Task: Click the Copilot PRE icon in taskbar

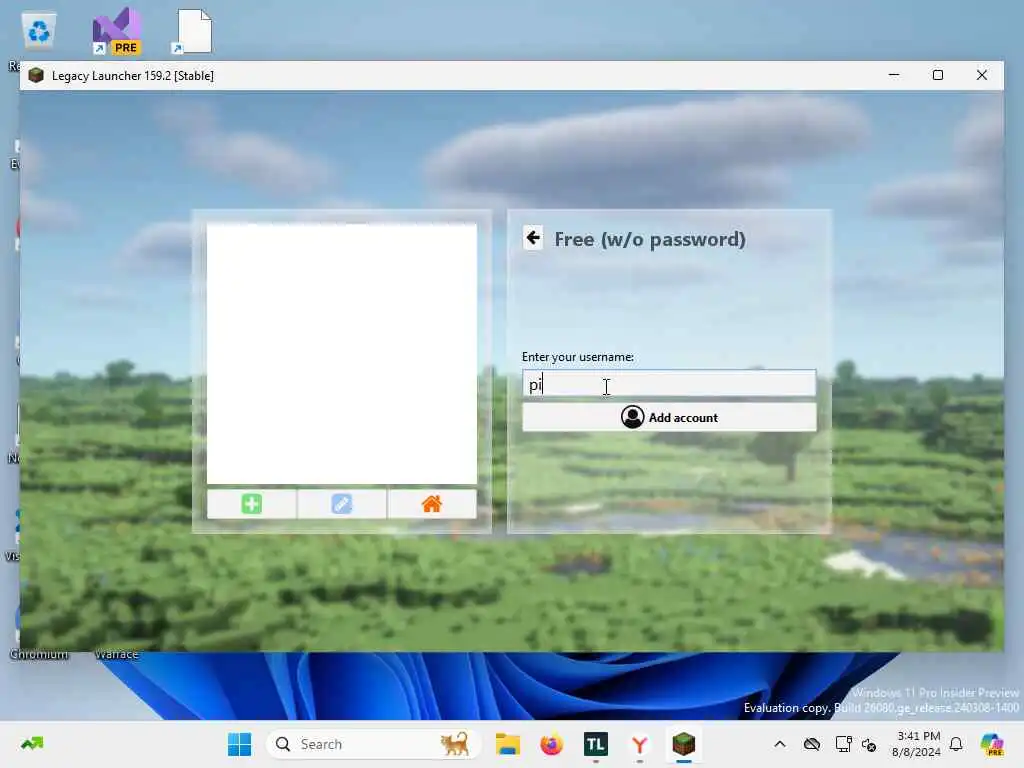Action: pyautogui.click(x=992, y=744)
